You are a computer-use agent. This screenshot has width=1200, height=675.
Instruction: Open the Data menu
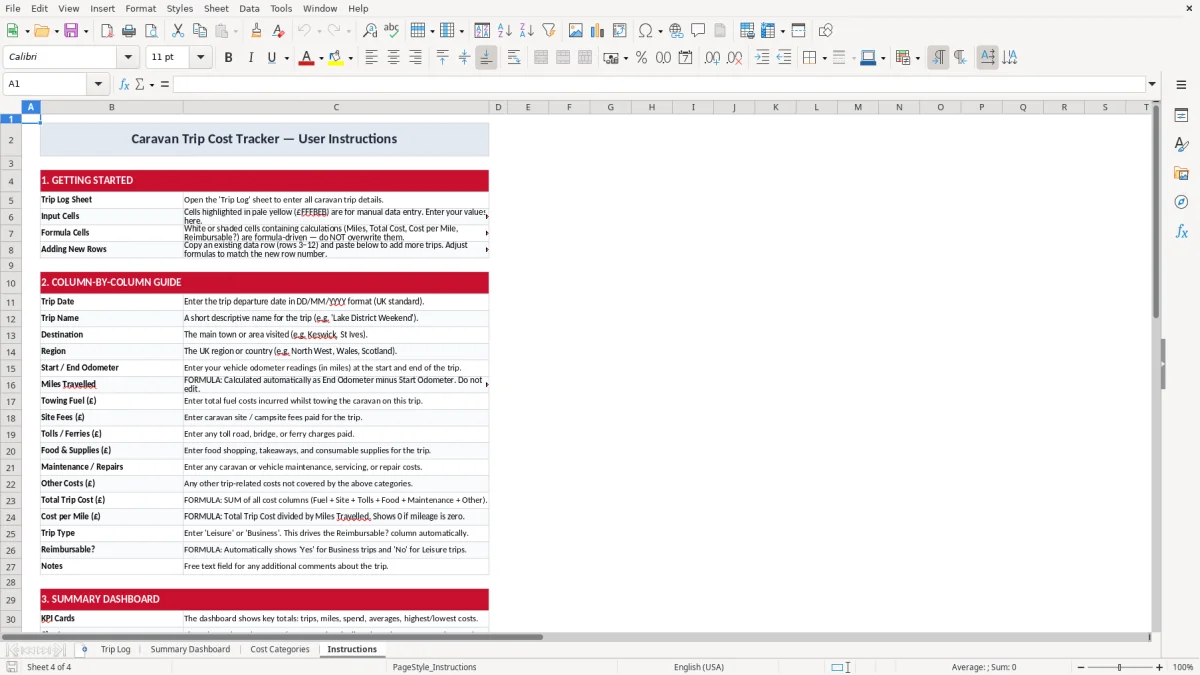pyautogui.click(x=249, y=8)
